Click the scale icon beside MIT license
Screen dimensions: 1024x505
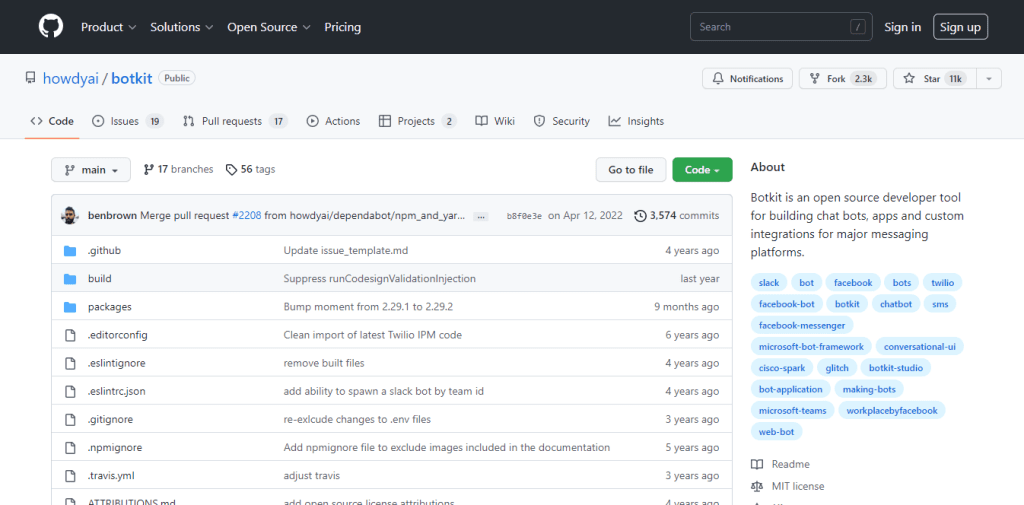coord(757,487)
